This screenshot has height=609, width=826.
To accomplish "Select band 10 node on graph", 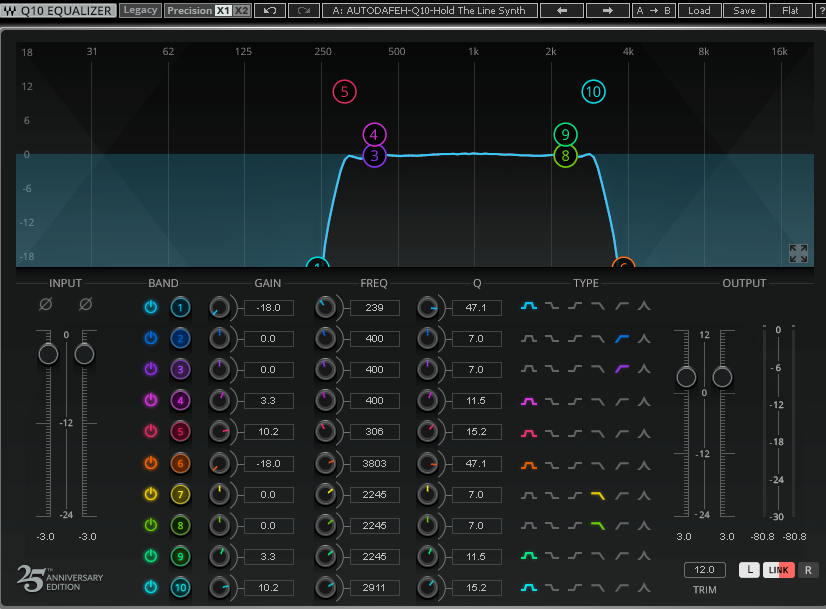I will point(593,92).
